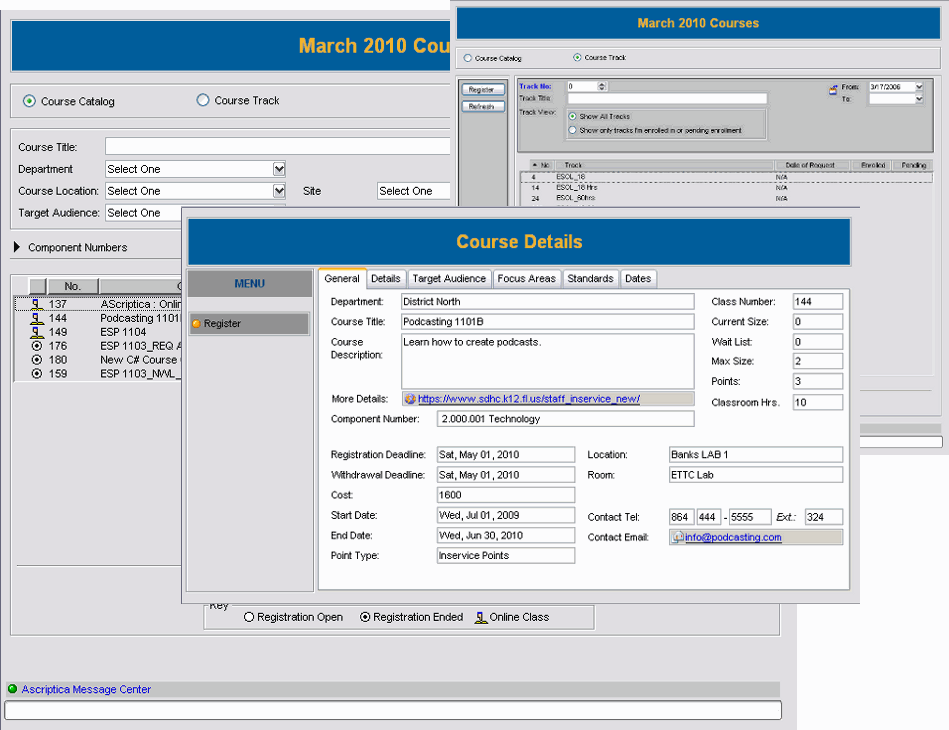The height and width of the screenshot is (730, 949).
Task: Click the registration-ended icon for course 176
Action: click(x=37, y=346)
